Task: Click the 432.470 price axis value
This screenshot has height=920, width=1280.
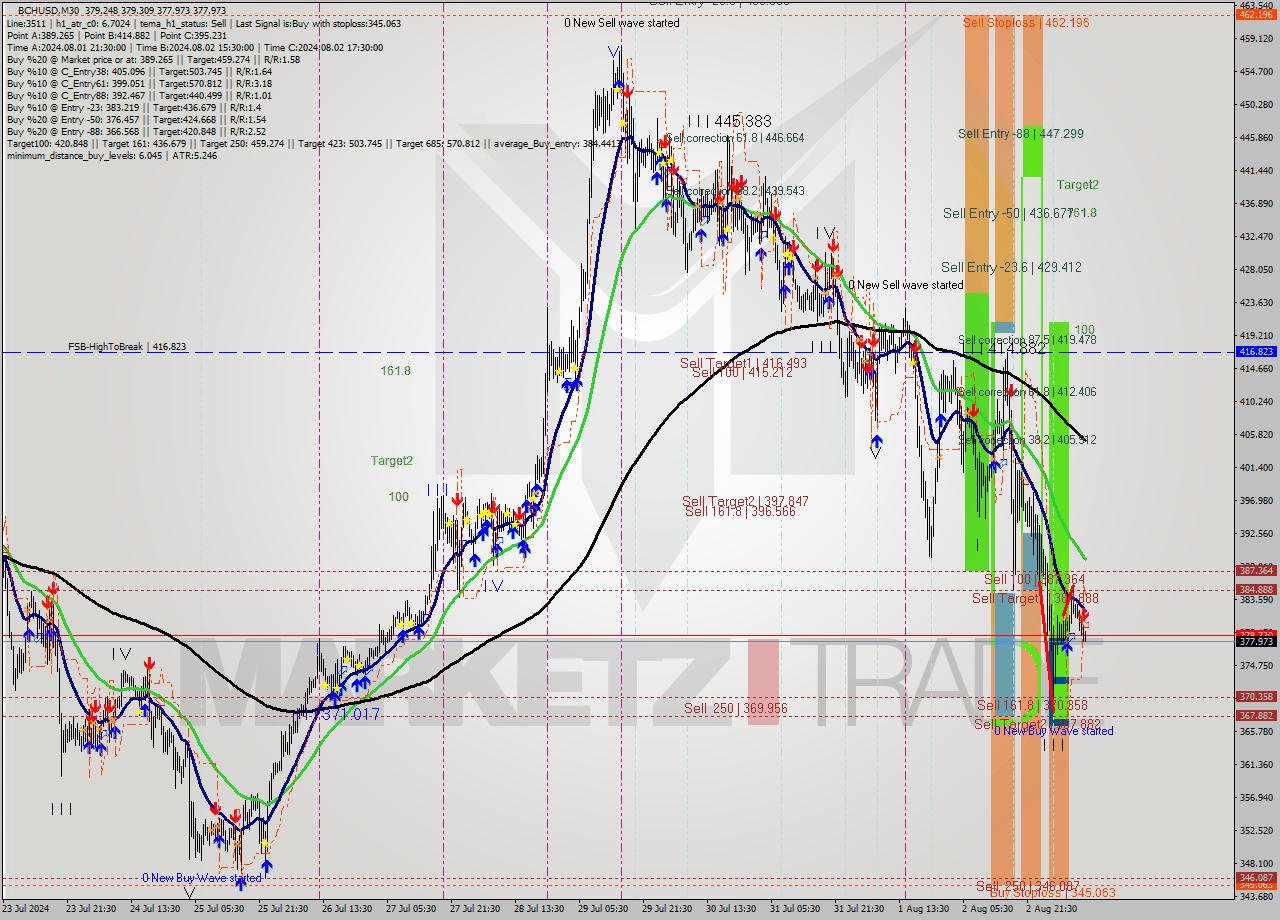Action: pyautogui.click(x=1256, y=236)
